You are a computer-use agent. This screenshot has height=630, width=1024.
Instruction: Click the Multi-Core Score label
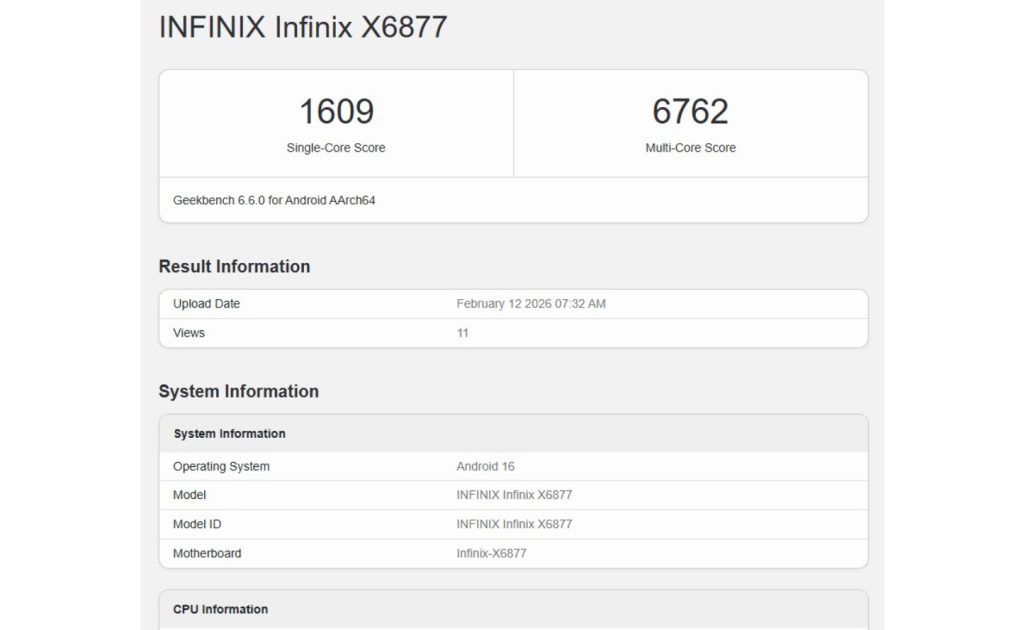(692, 148)
